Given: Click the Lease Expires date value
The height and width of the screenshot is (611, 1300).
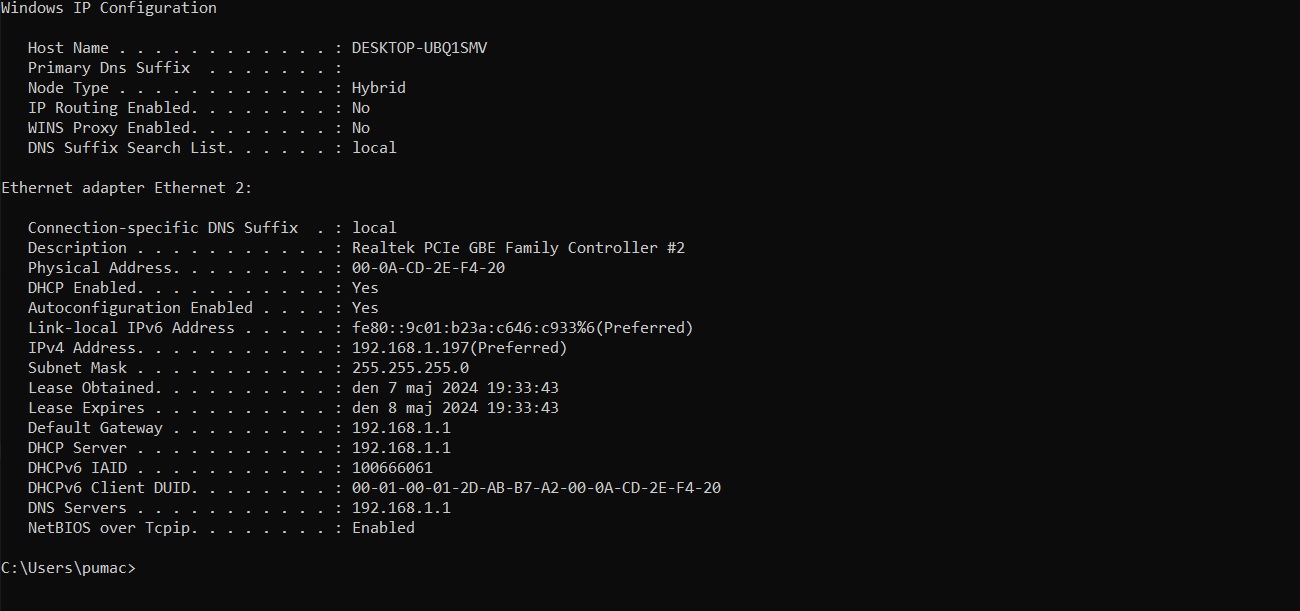Looking at the screenshot, I should pos(455,408).
